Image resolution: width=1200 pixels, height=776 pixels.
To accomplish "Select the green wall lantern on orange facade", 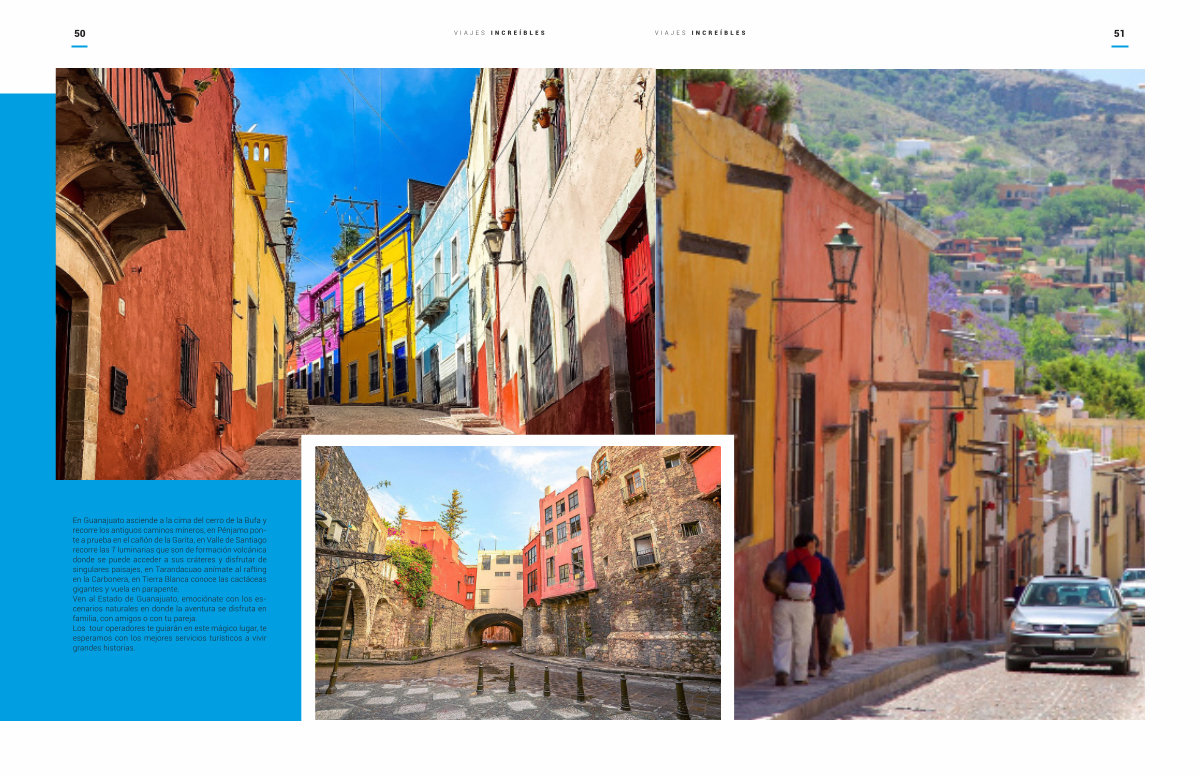I will 843,260.
